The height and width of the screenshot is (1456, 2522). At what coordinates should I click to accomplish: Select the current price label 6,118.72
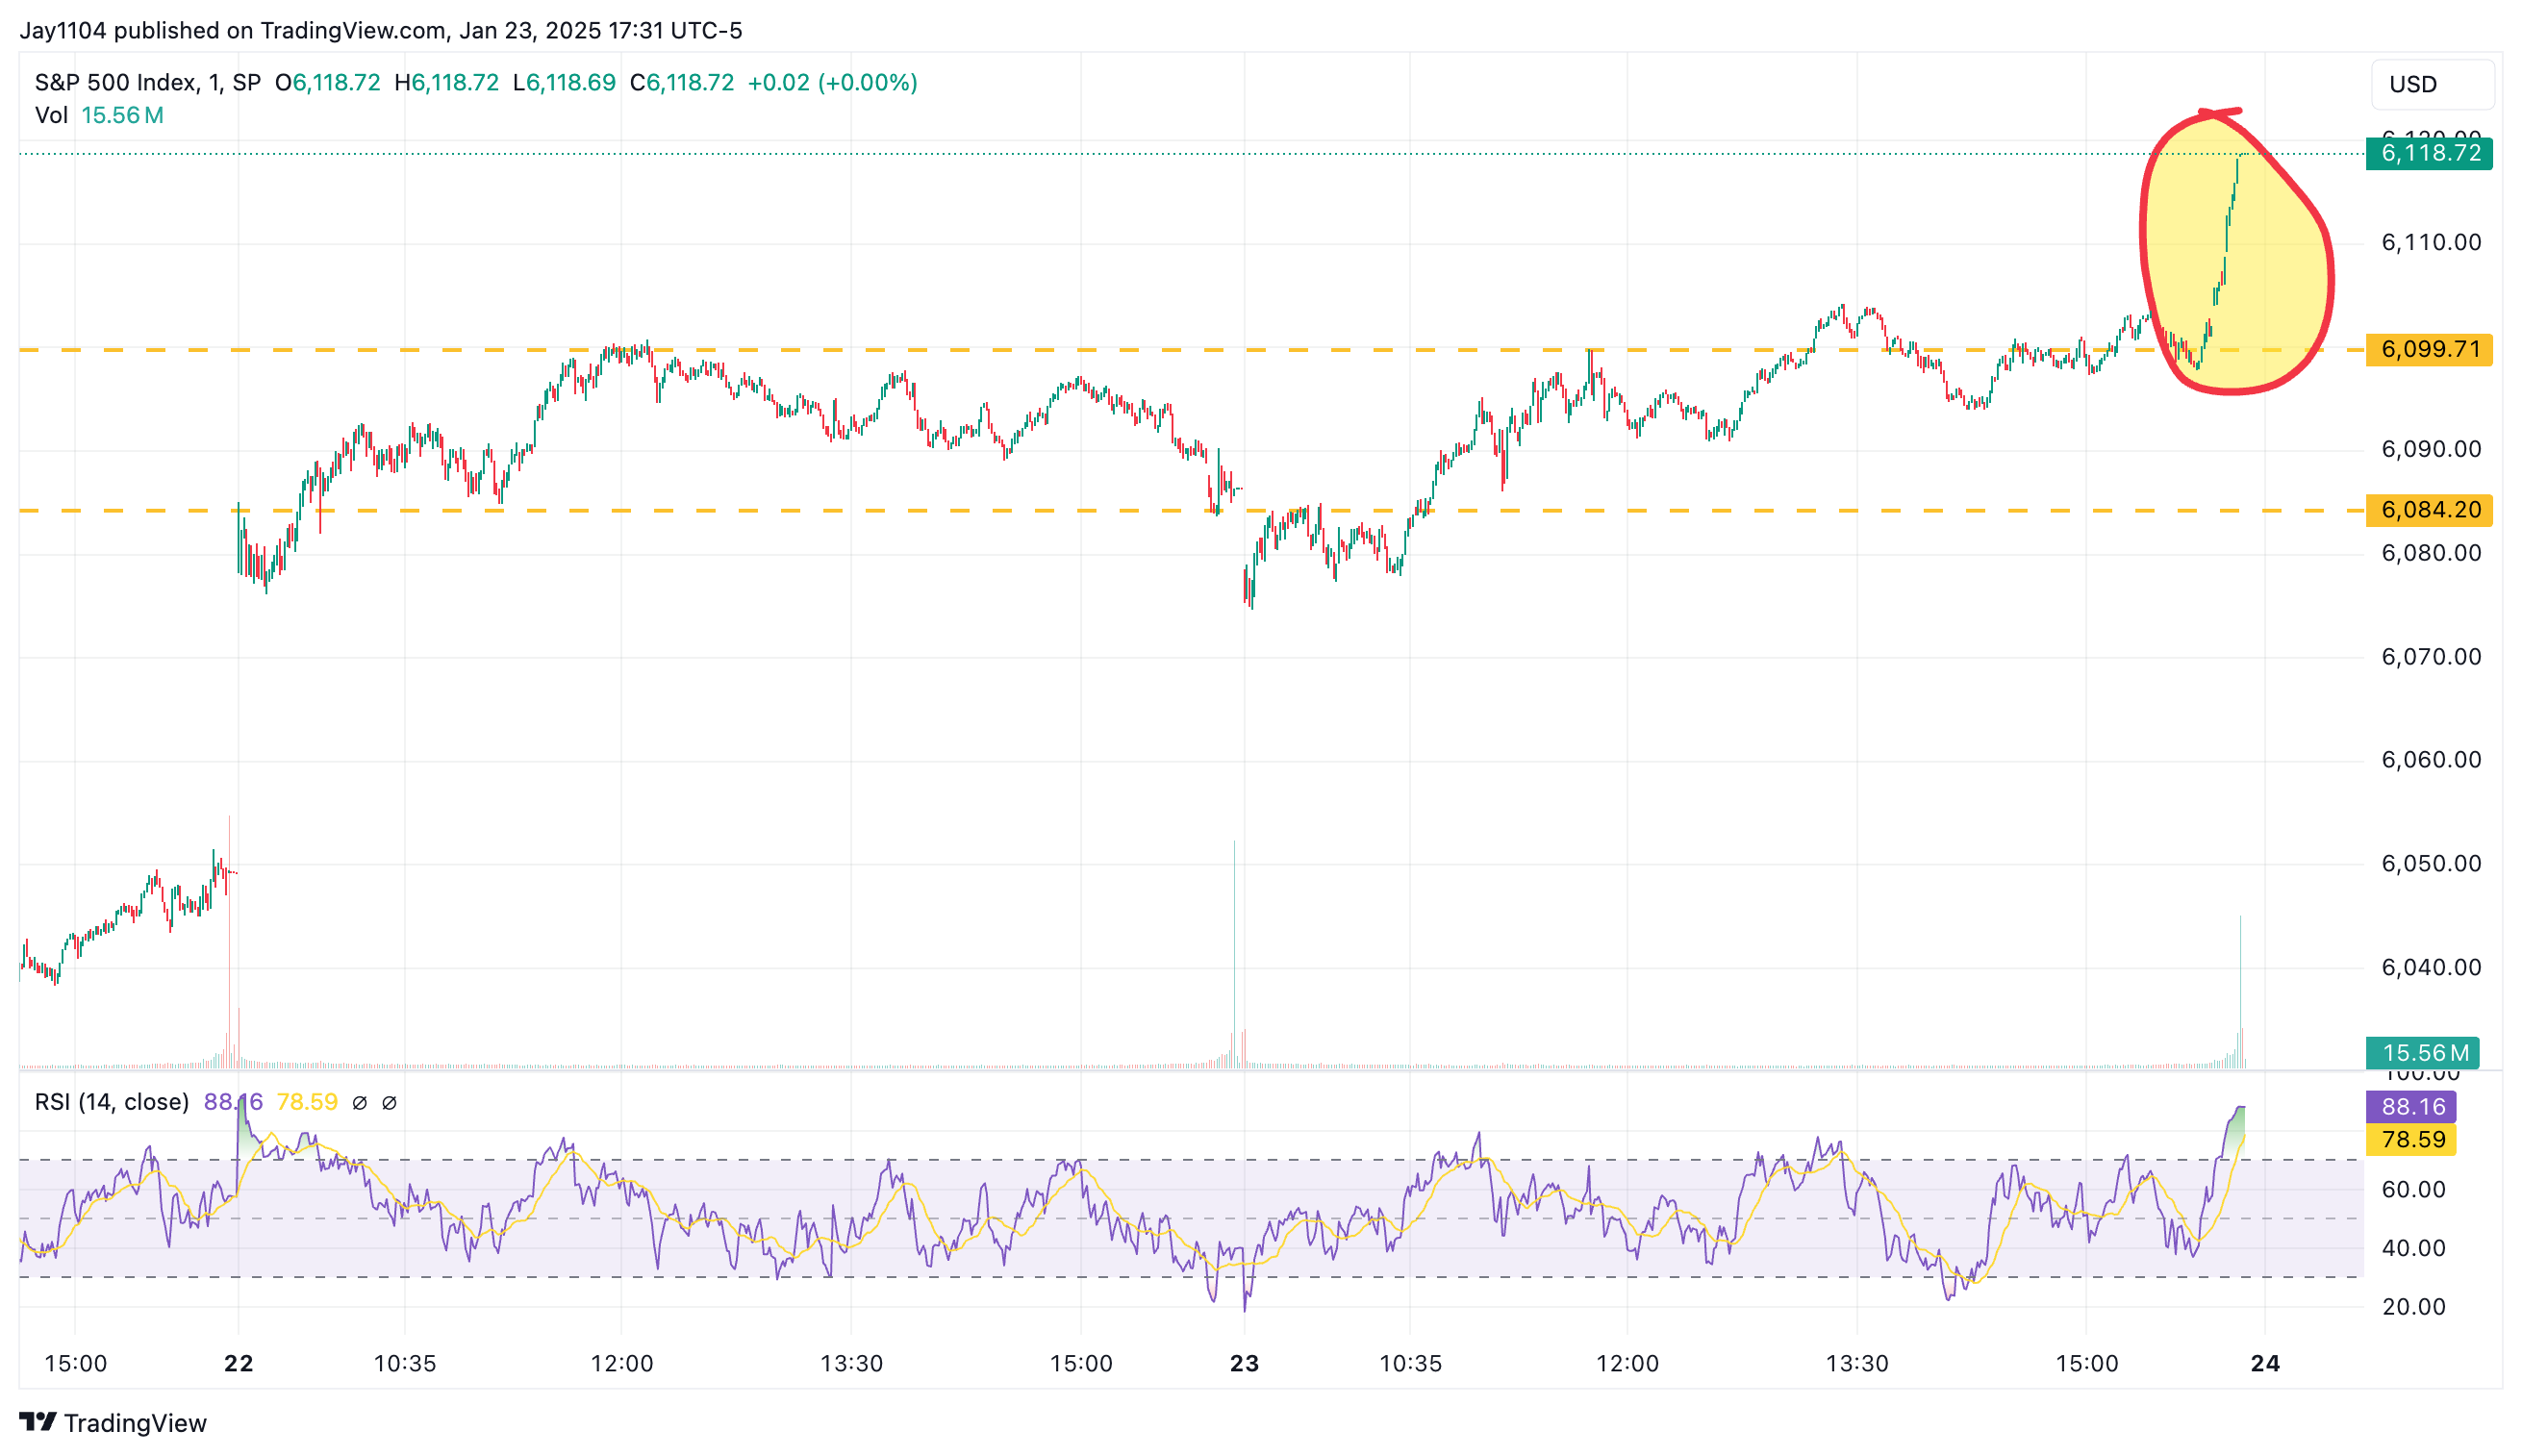[2429, 153]
